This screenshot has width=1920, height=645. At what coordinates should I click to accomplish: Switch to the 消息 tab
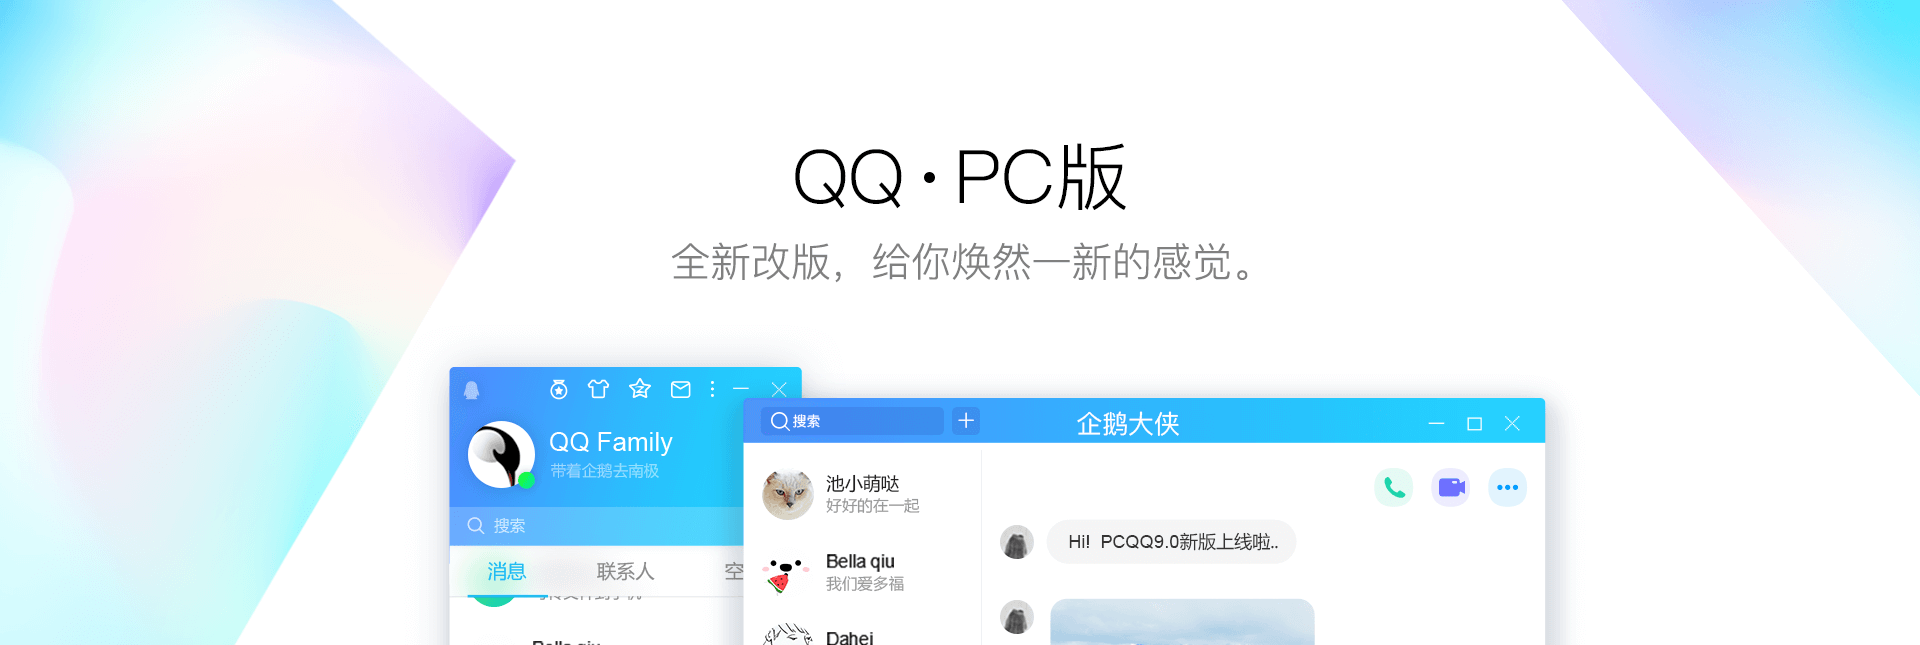tap(507, 571)
